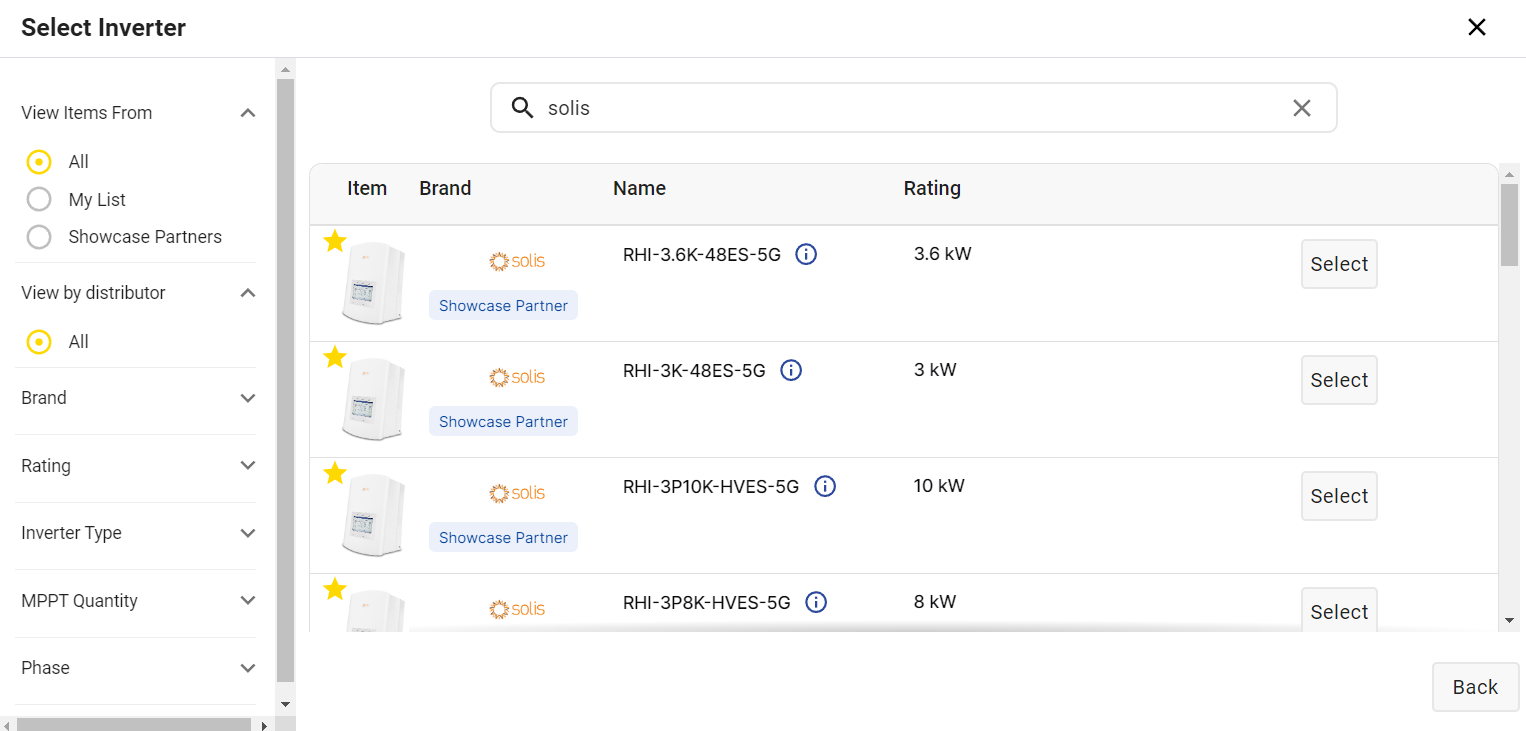The height and width of the screenshot is (731, 1526).
Task: Expand the Inverter Type filter
Action: tap(248, 533)
